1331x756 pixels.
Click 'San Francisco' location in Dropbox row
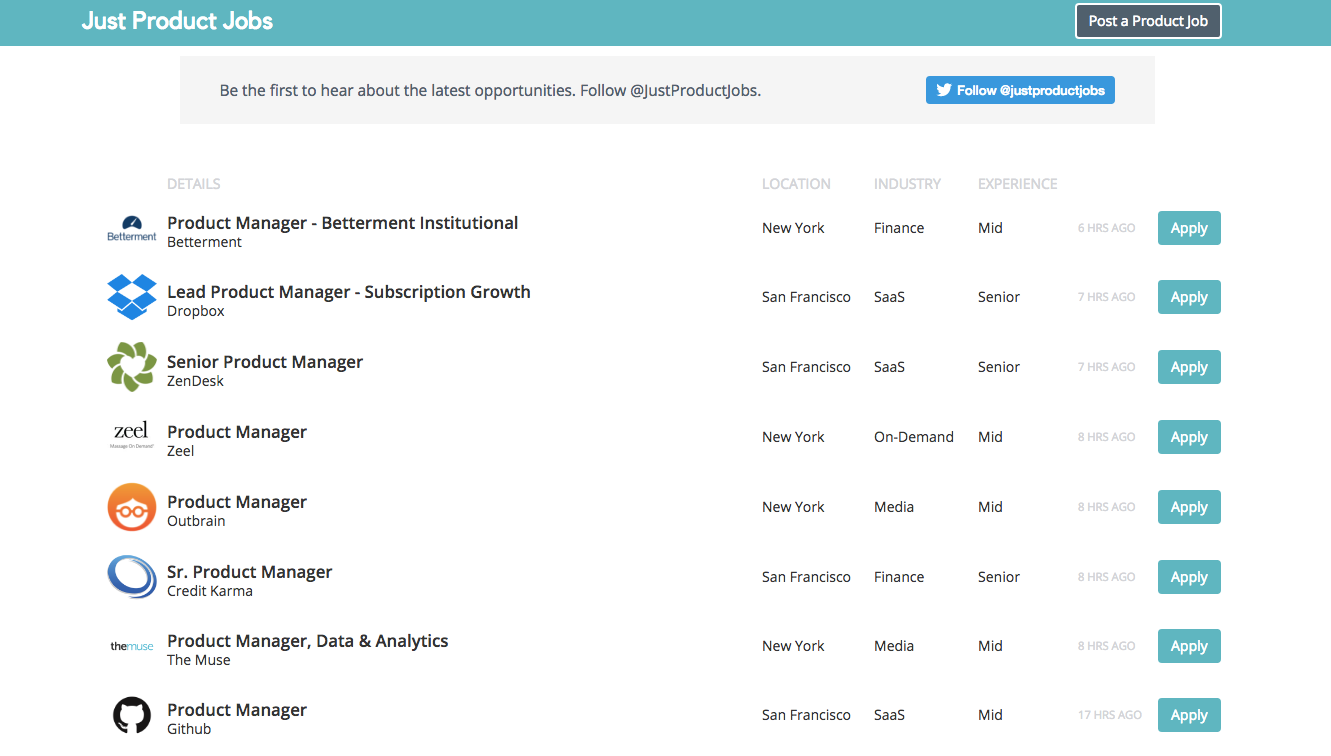coord(806,297)
